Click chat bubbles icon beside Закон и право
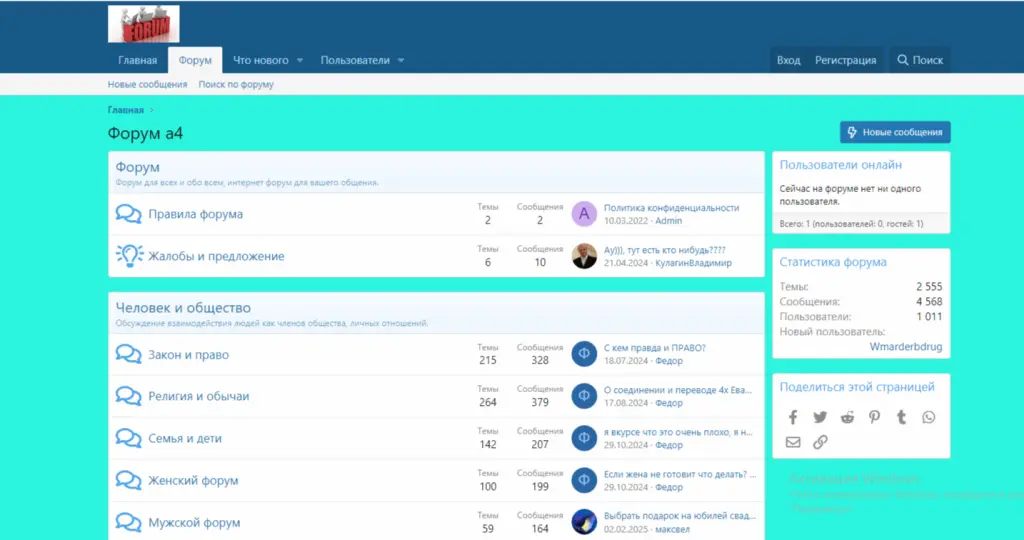Viewport: 1024px width, 540px height. [129, 354]
